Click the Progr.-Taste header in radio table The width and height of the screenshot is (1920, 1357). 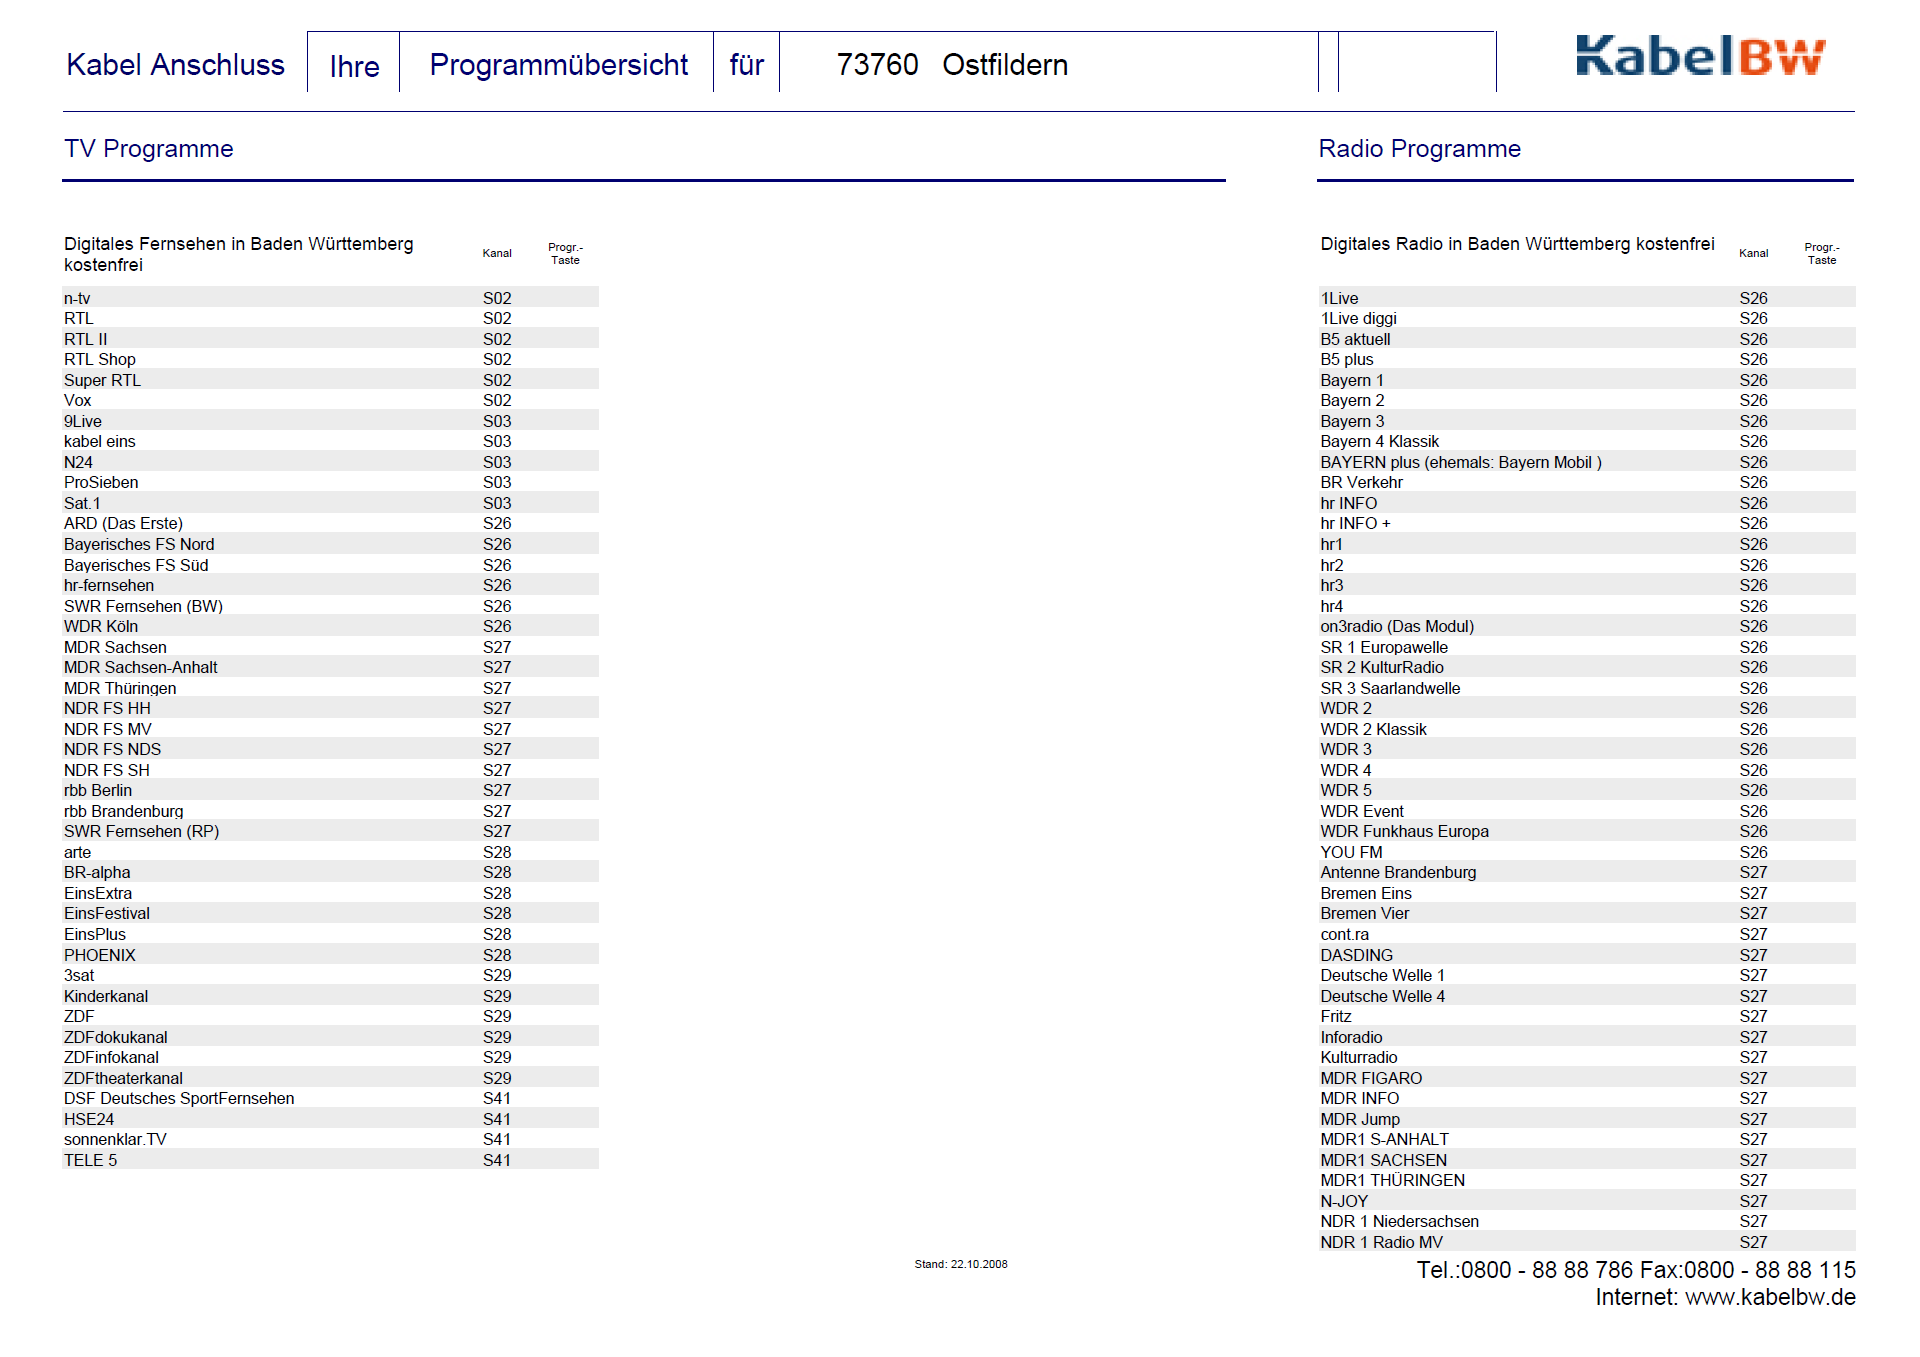(1821, 253)
